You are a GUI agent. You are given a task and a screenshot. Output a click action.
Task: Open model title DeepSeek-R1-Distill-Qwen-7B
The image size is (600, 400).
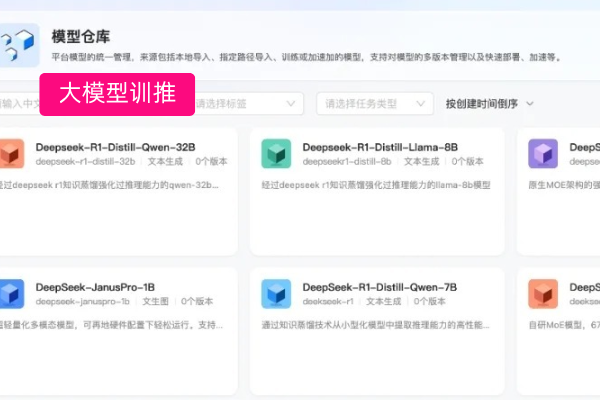380,287
